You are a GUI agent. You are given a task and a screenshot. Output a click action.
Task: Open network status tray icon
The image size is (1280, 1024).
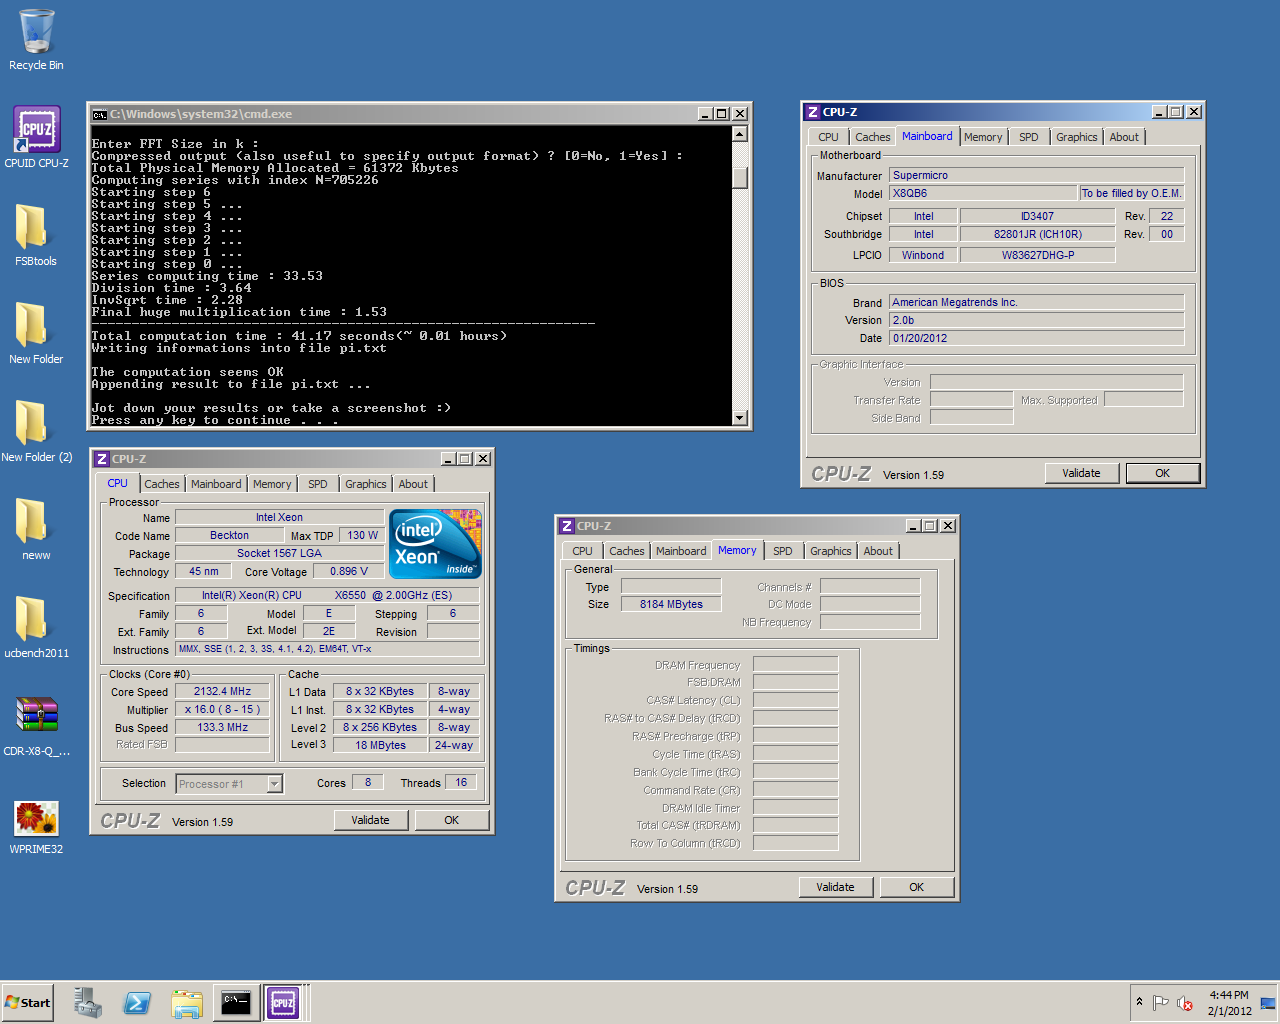(x=1268, y=1003)
